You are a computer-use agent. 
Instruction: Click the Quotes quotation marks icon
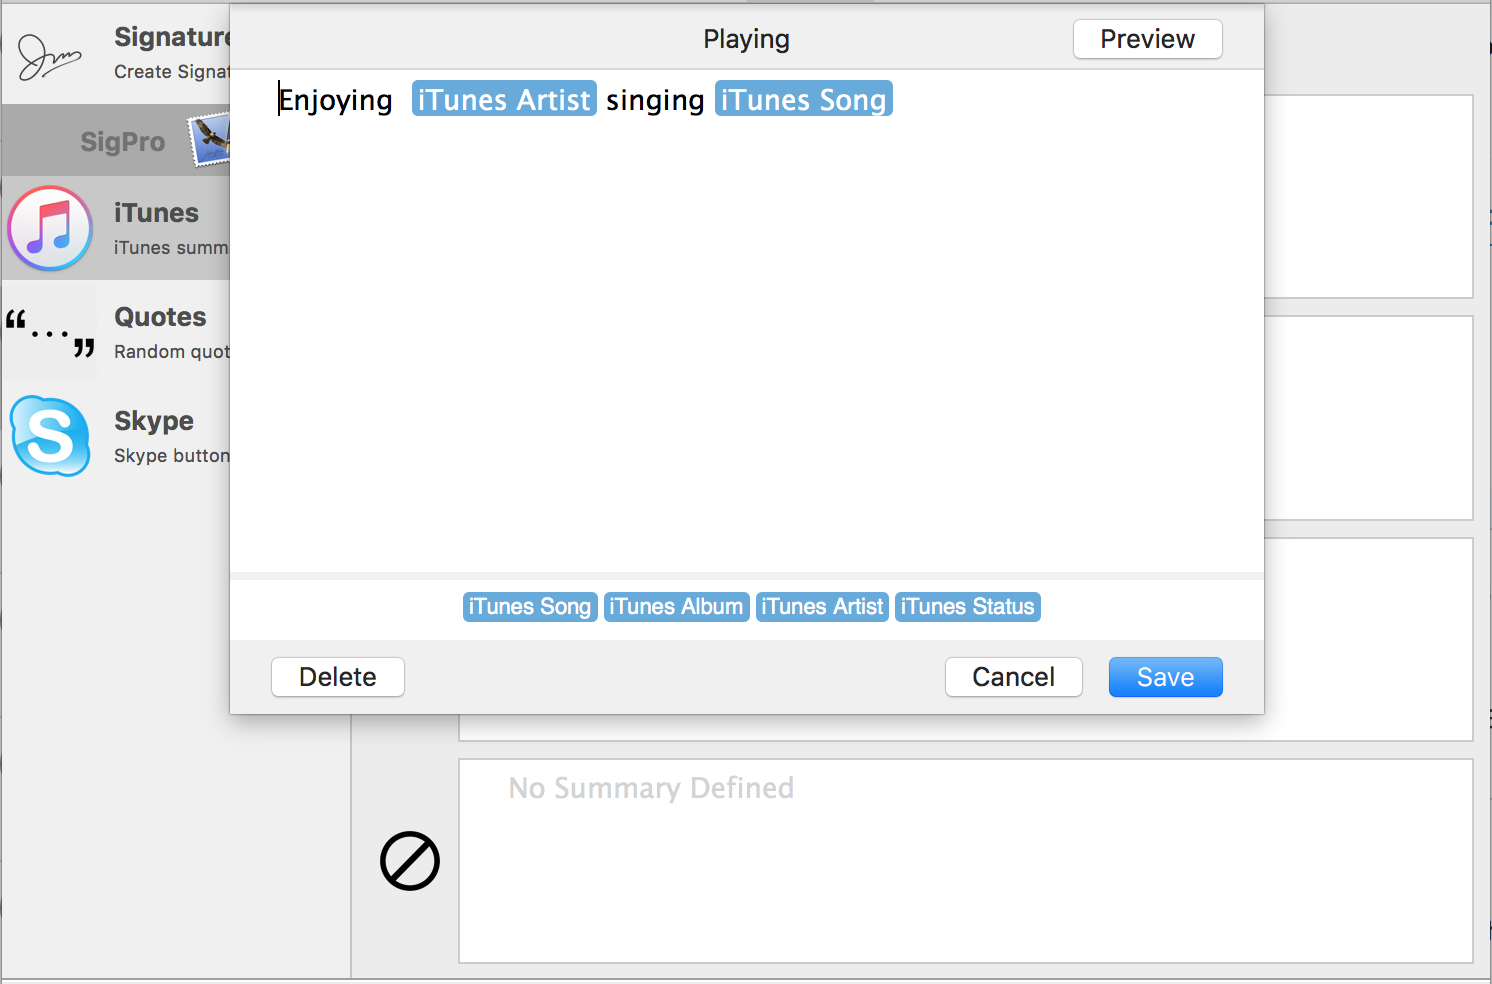50,333
